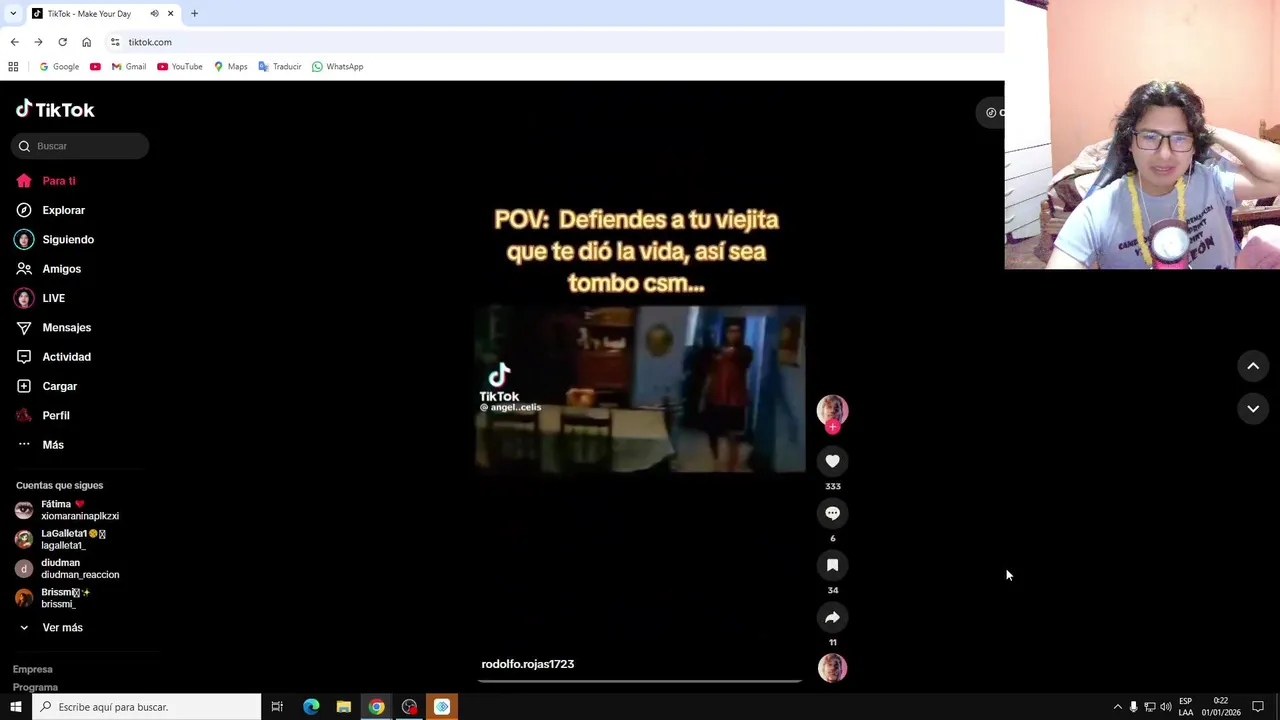Open followed account brissmi_
Screen dimensions: 1280x720
[80, 598]
